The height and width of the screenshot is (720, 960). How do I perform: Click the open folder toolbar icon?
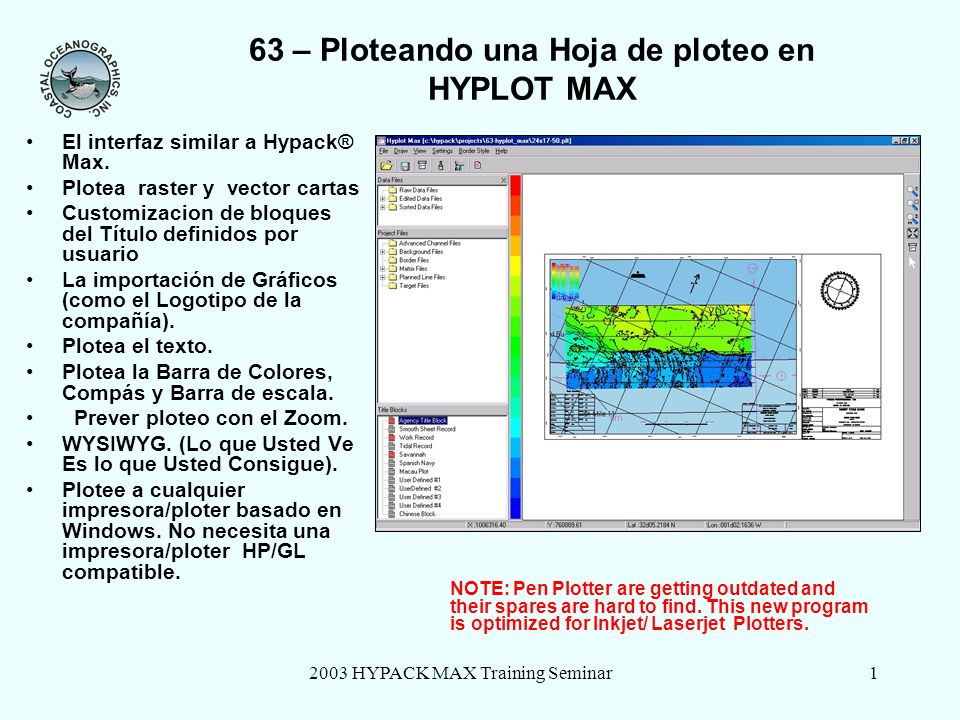(x=386, y=165)
